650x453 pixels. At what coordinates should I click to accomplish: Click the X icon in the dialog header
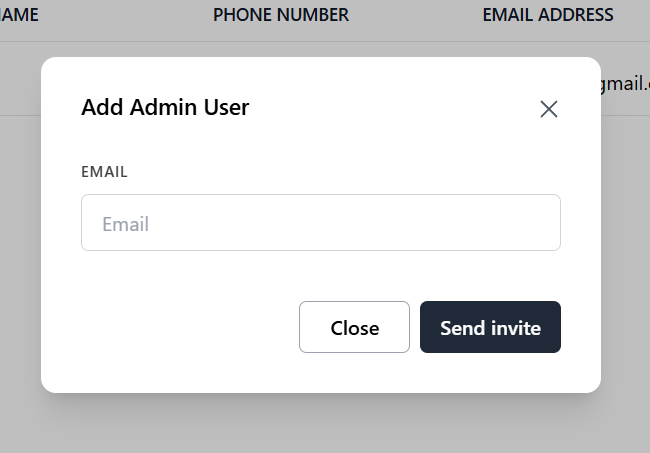pyautogui.click(x=548, y=109)
